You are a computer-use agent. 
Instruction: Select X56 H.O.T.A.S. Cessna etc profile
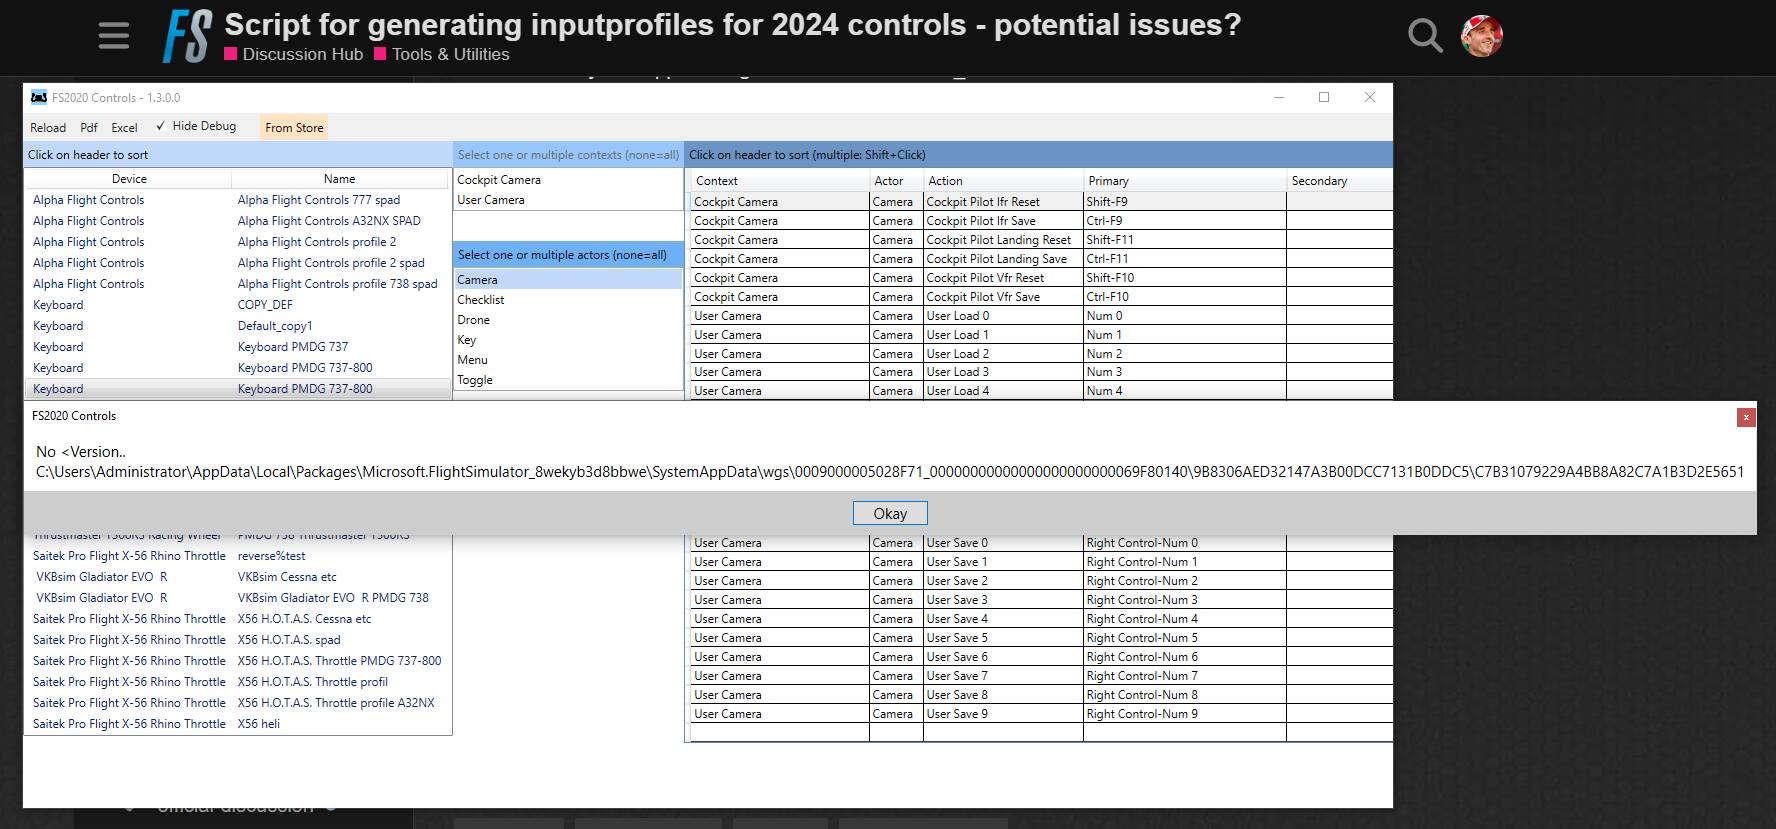tap(304, 619)
